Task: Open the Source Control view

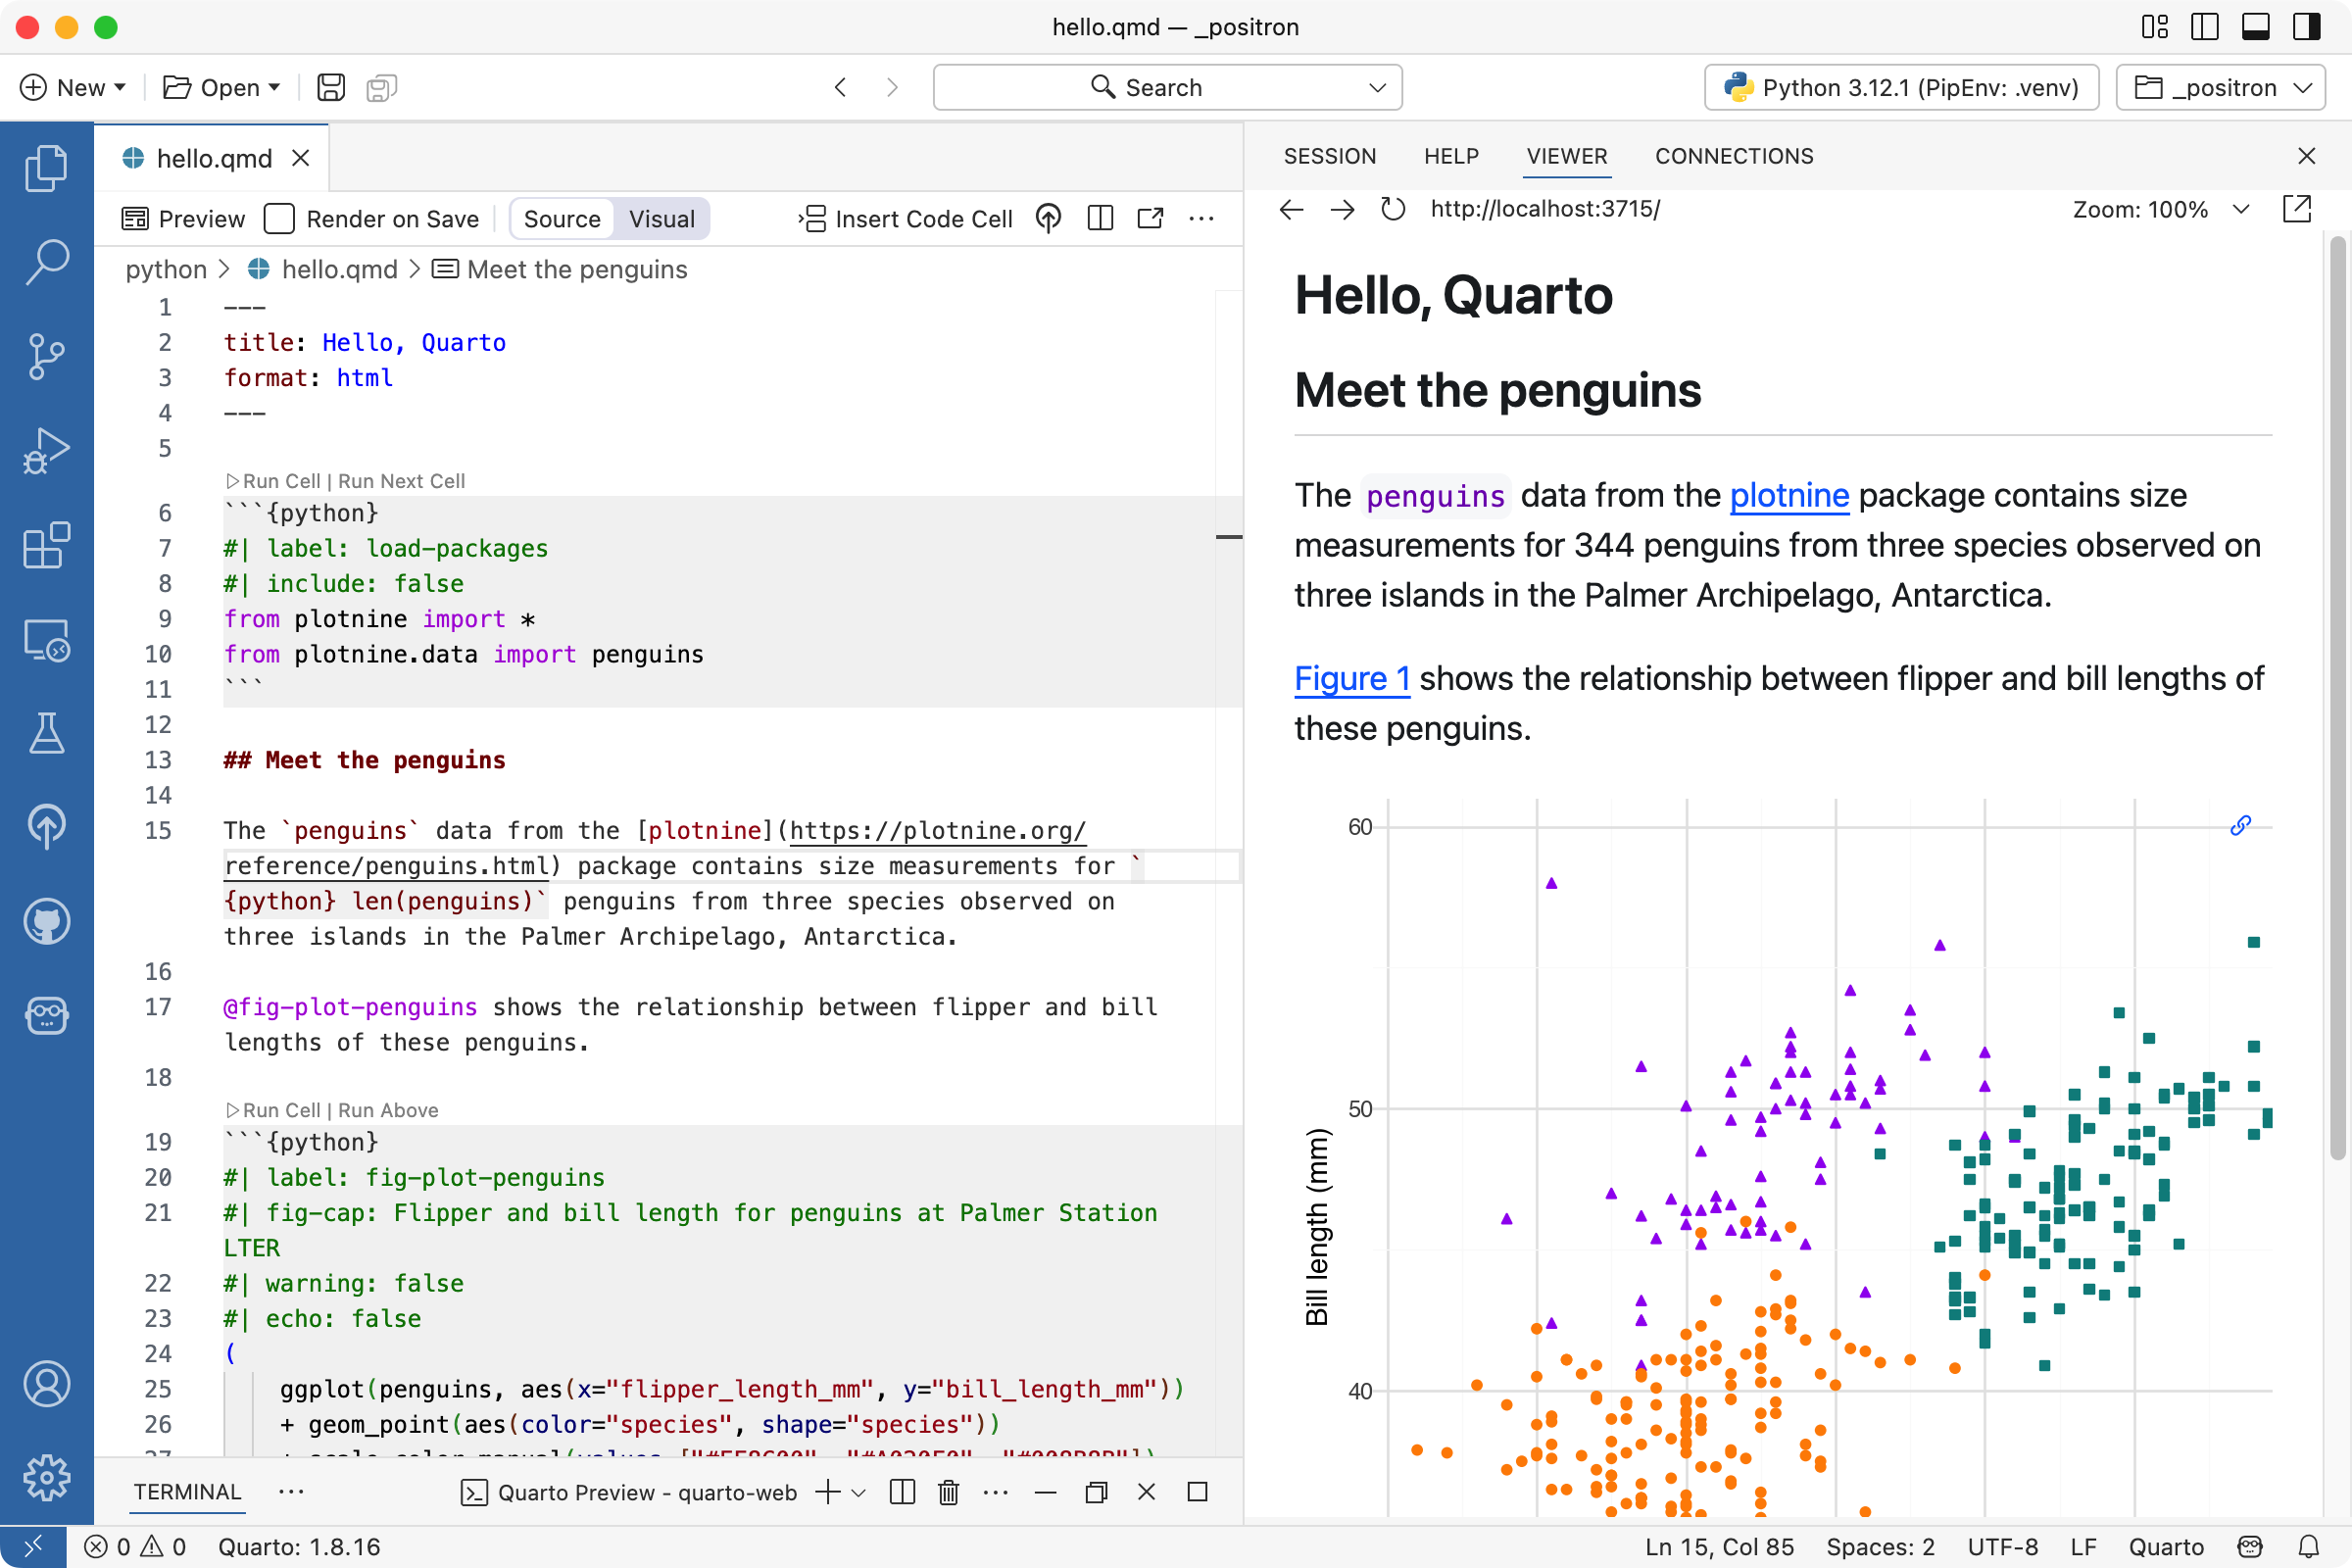Action: pos(46,357)
